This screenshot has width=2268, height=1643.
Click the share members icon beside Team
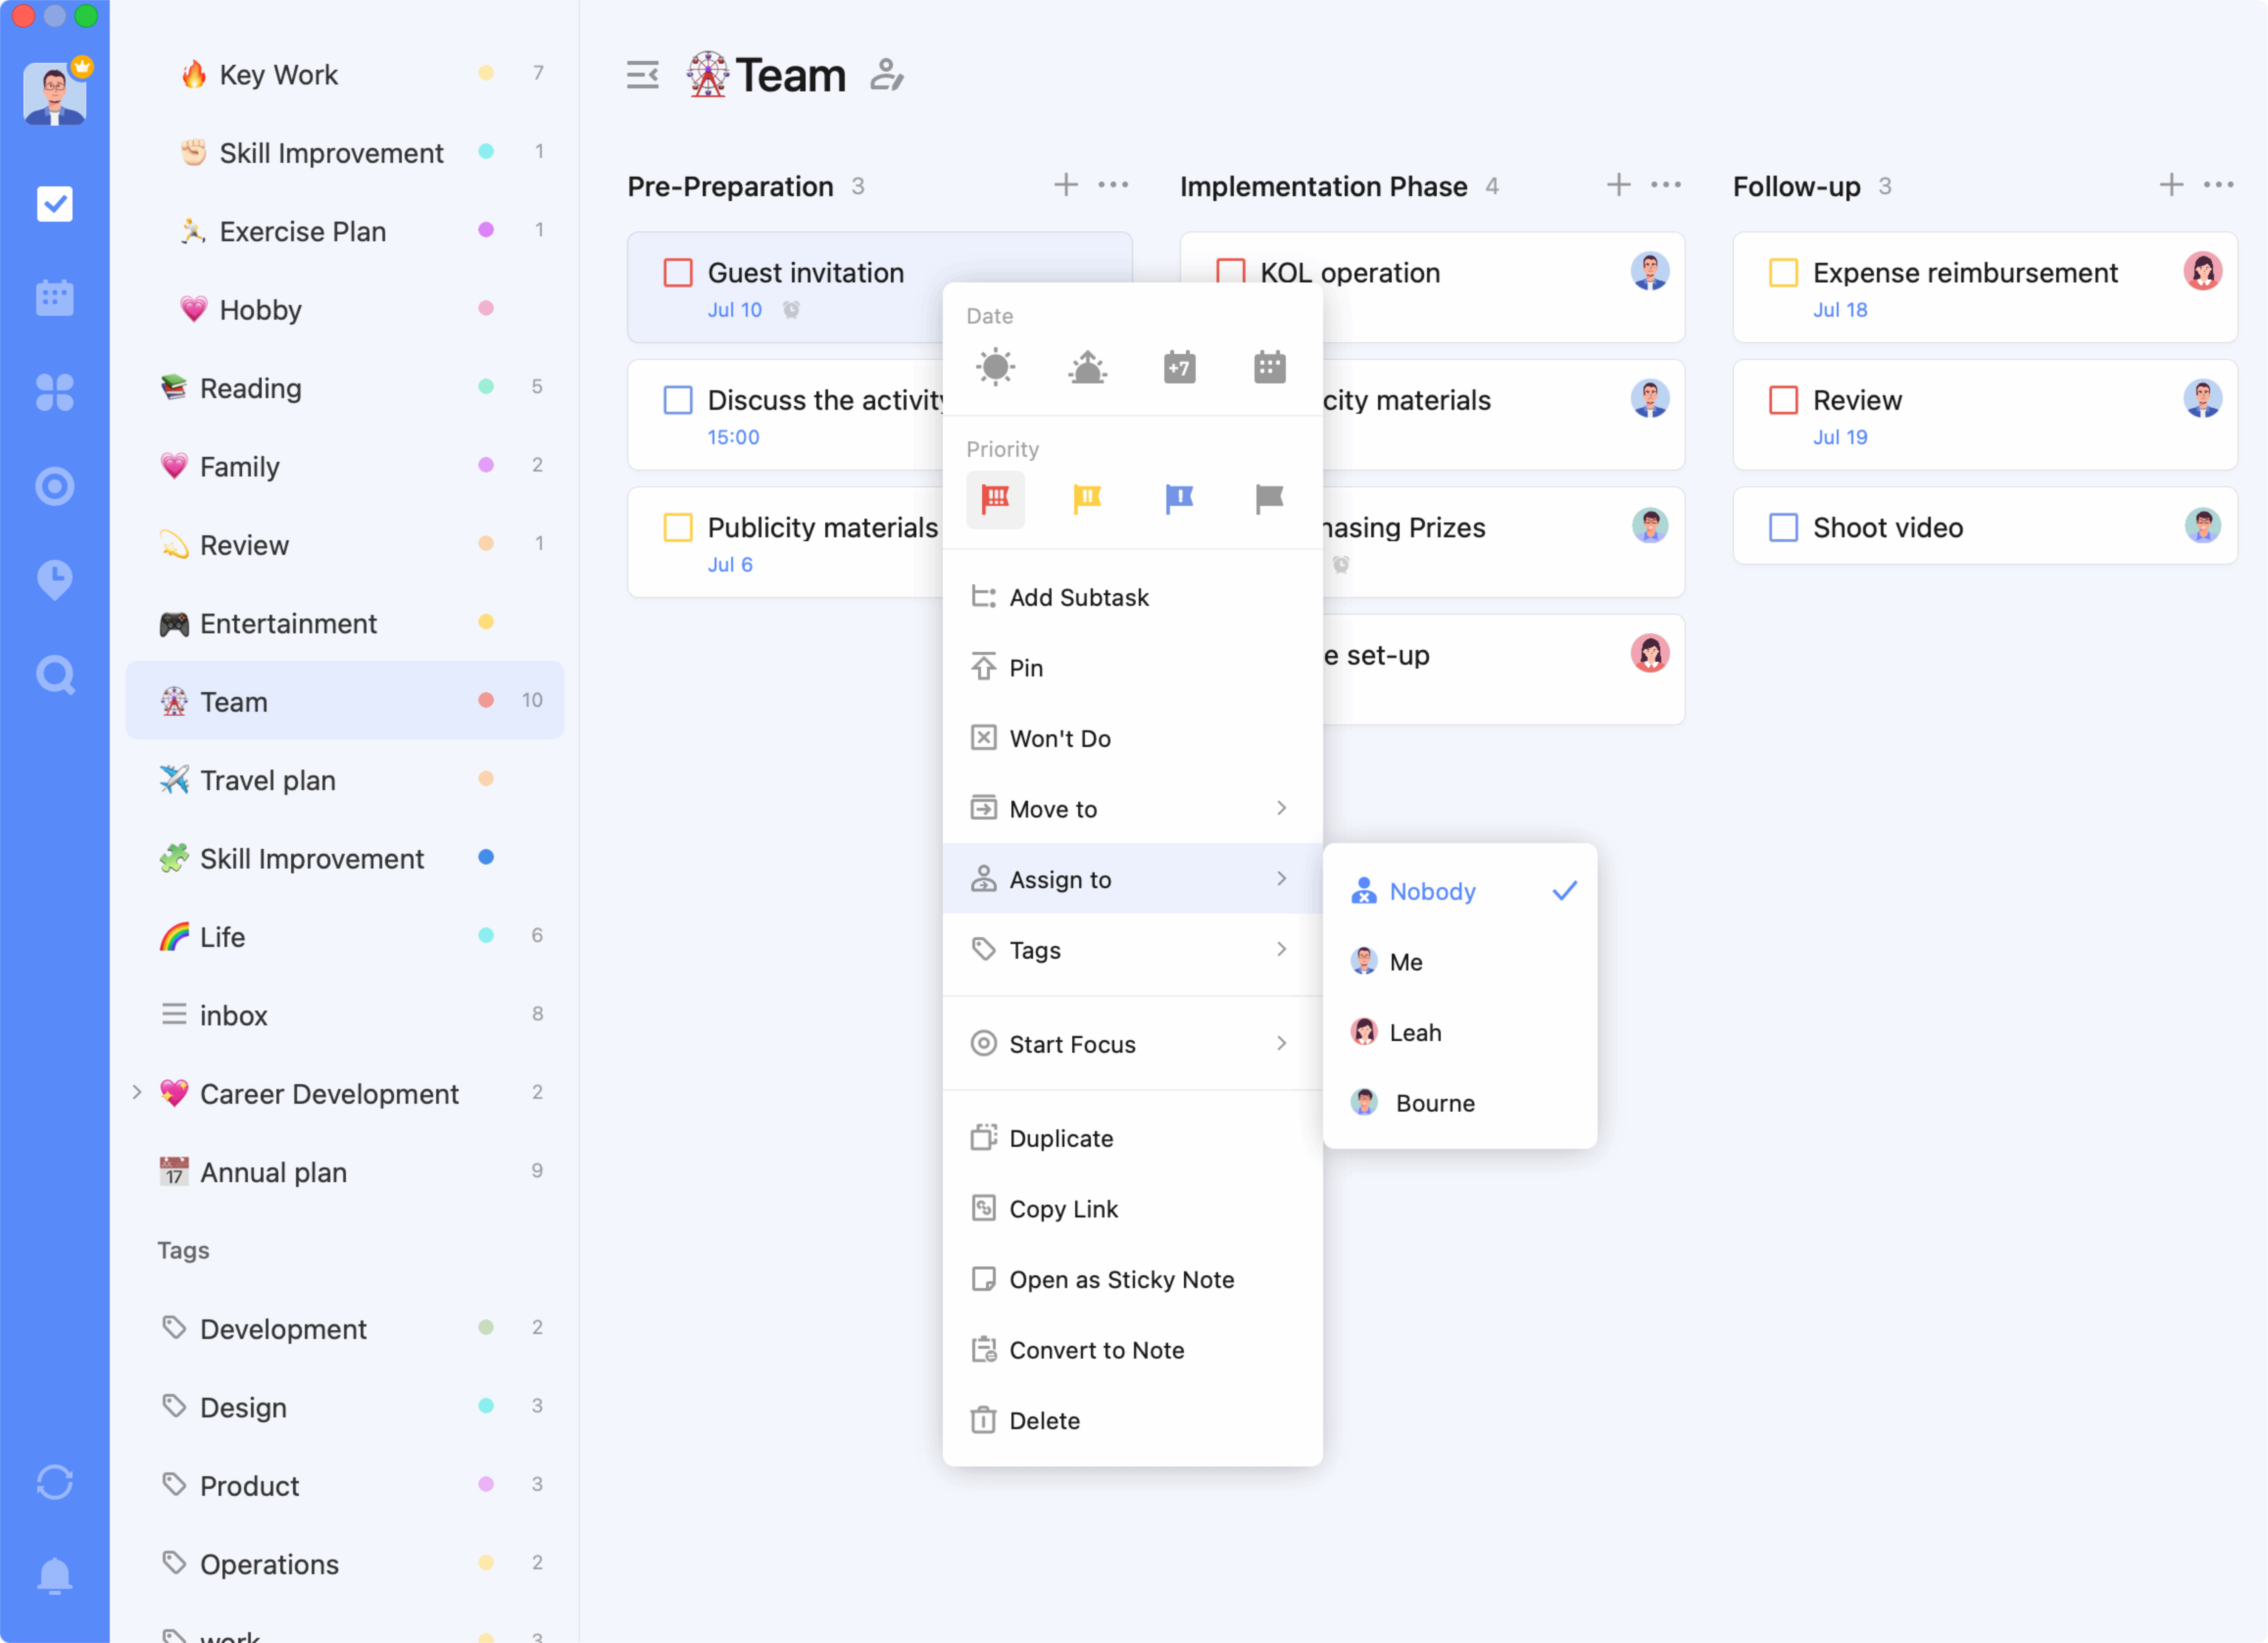point(886,75)
